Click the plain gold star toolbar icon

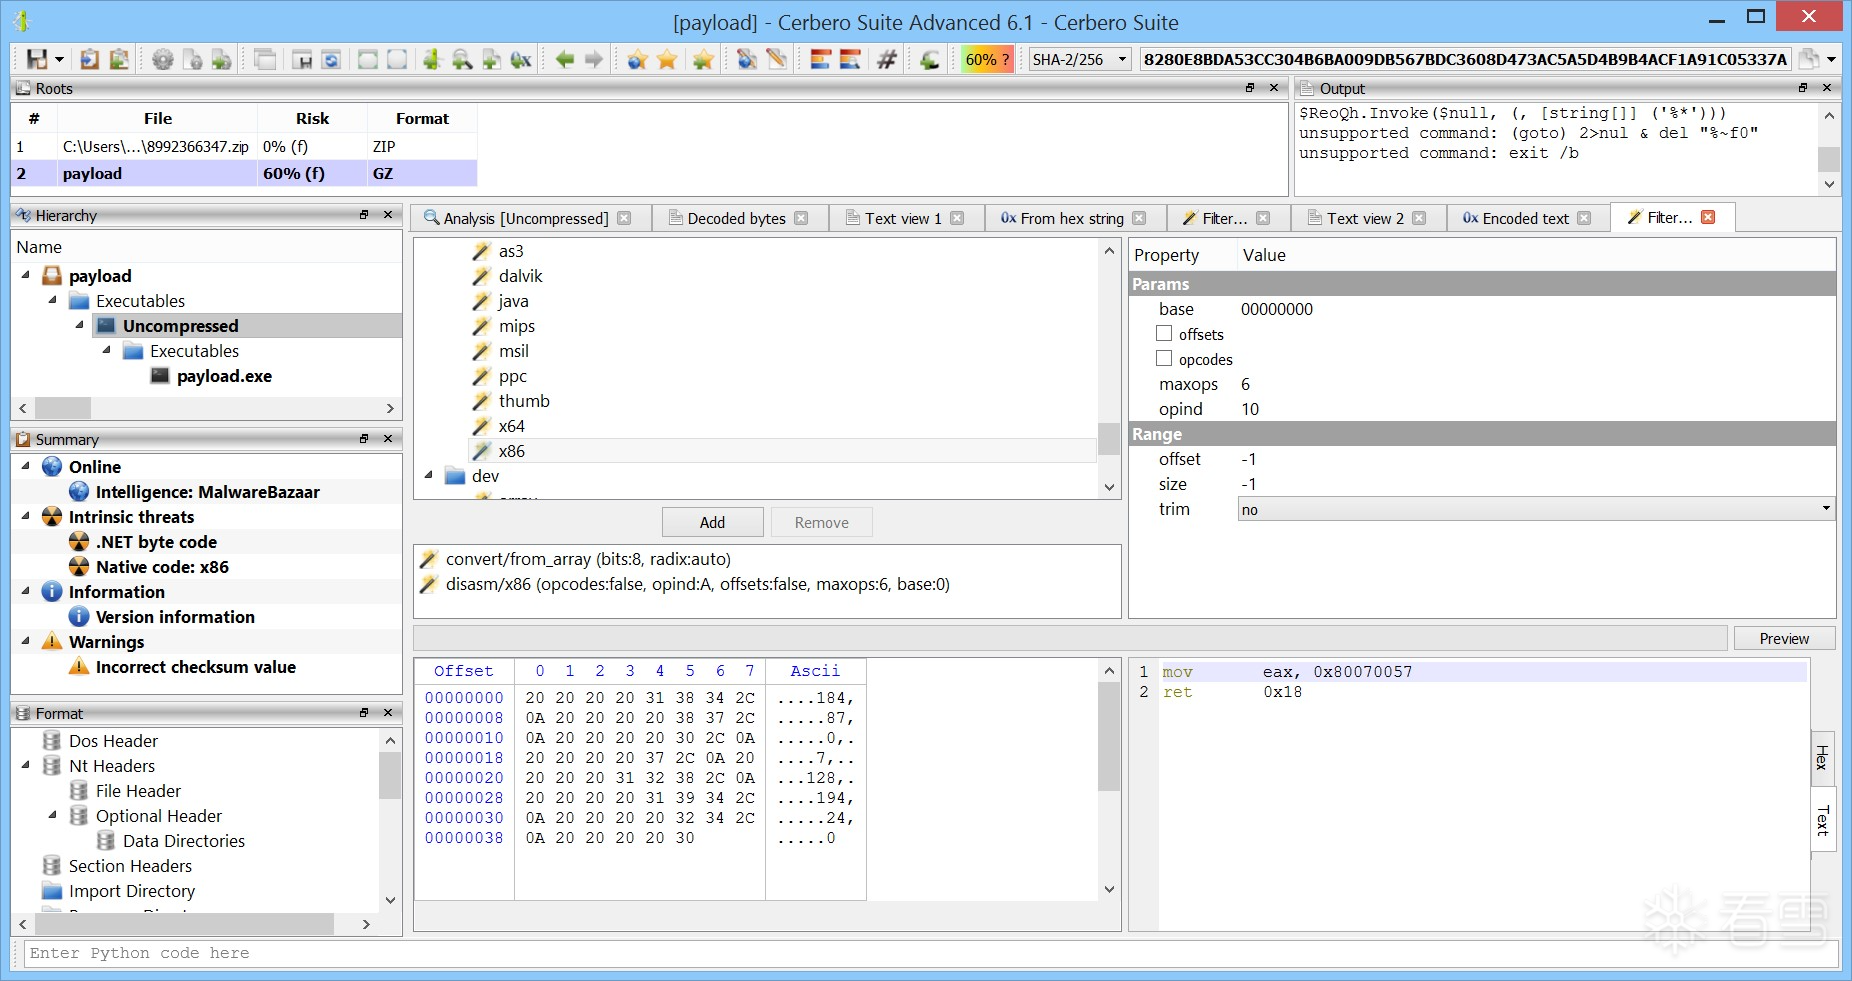[667, 59]
